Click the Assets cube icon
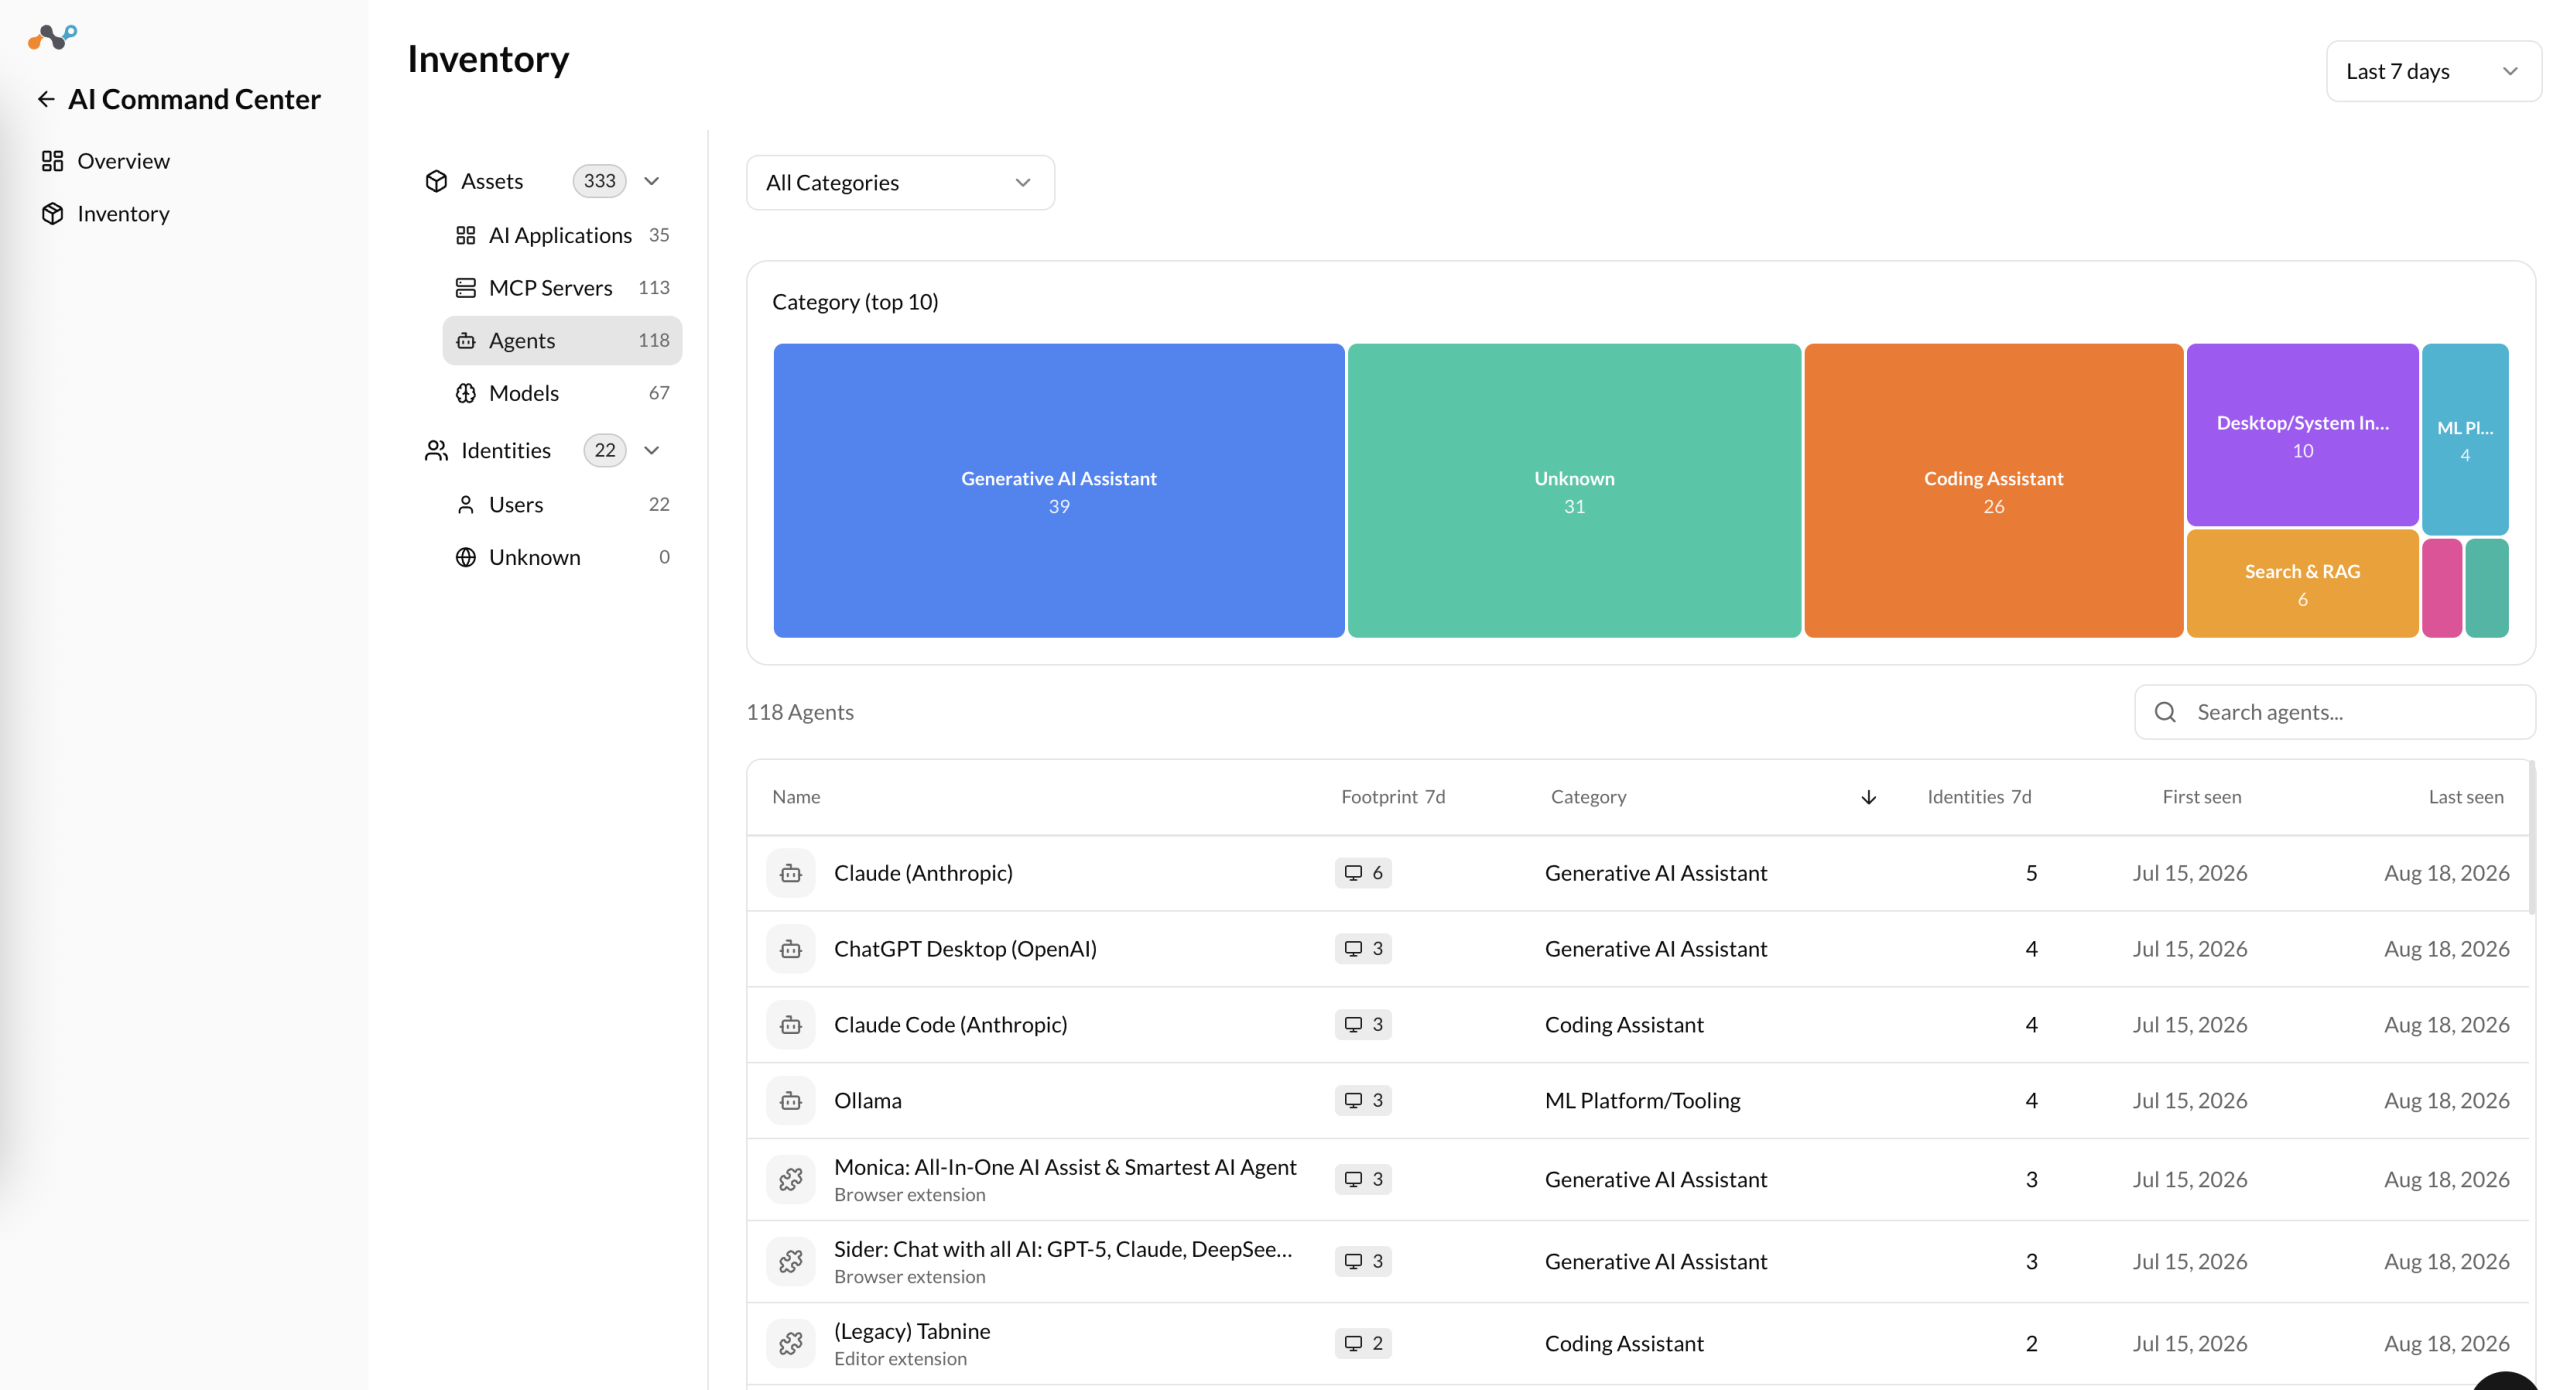This screenshot has width=2560, height=1390. [x=436, y=181]
